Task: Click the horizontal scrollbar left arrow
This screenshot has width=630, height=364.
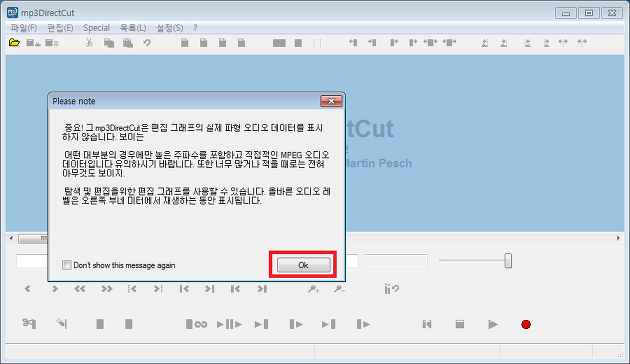Action: 11,238
